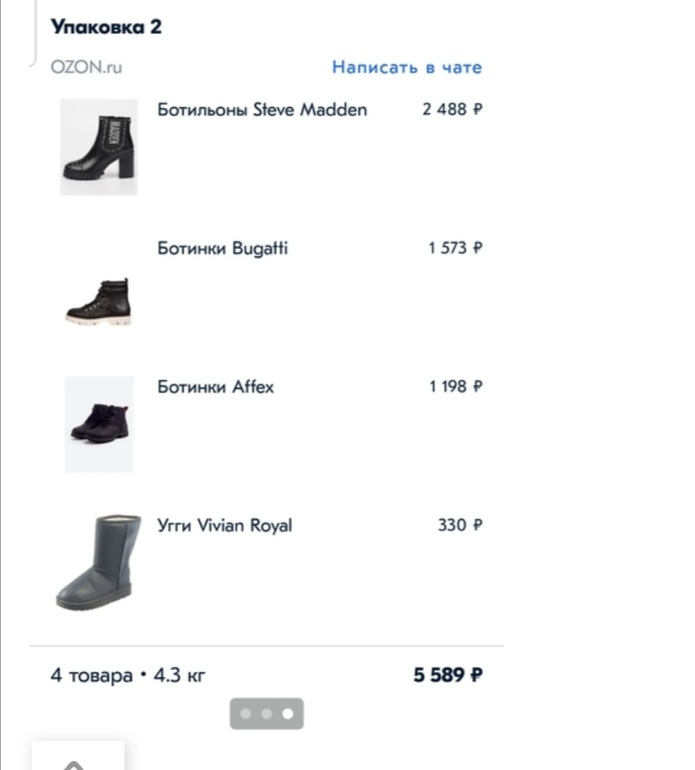Click the 5 589 ₽ total amount
Viewport: 695px width, 770px height.
click(448, 676)
